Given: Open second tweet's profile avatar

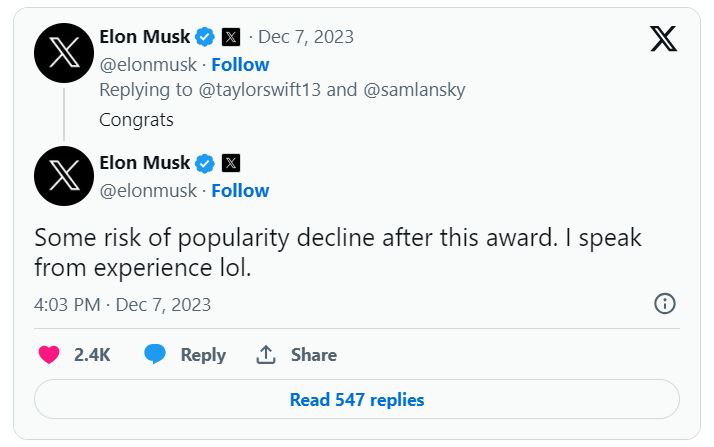Looking at the screenshot, I should [64, 176].
